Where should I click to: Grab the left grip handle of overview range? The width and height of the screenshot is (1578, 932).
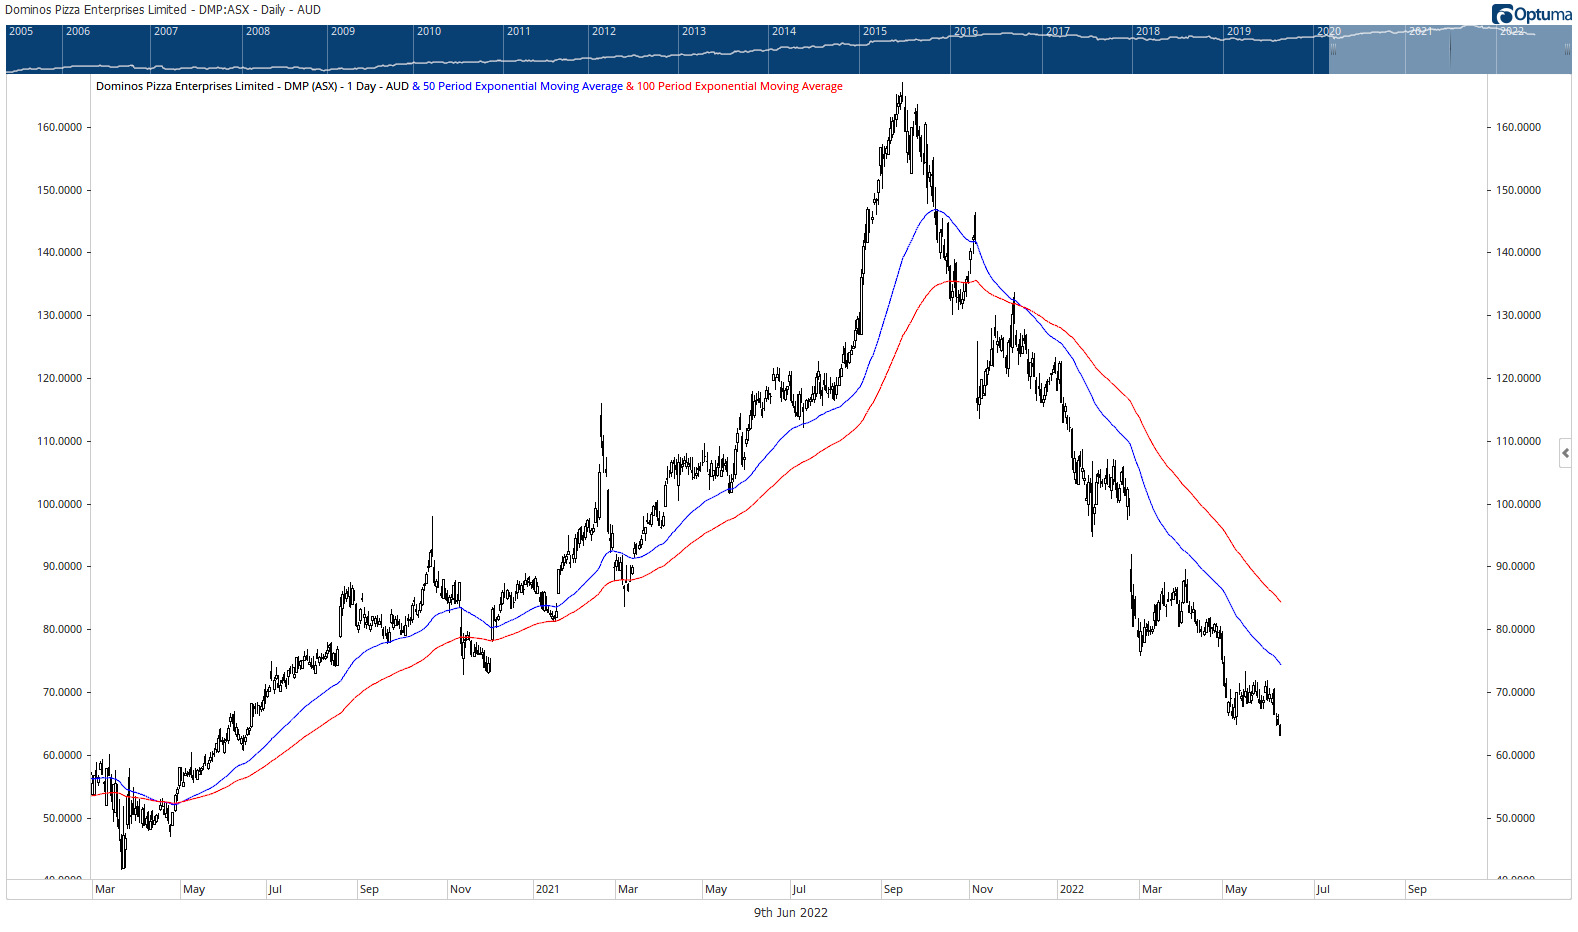click(x=1332, y=48)
